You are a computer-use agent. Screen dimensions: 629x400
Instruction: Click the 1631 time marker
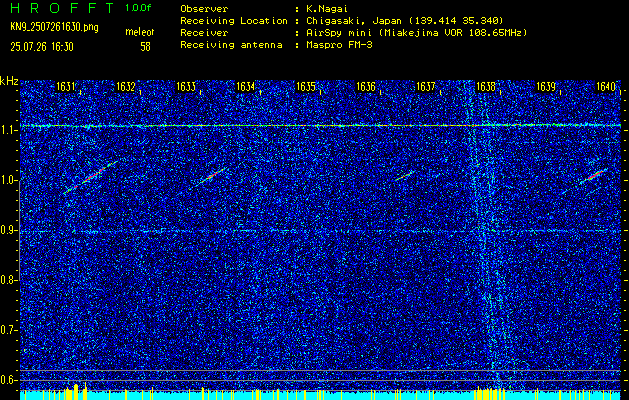(65, 87)
